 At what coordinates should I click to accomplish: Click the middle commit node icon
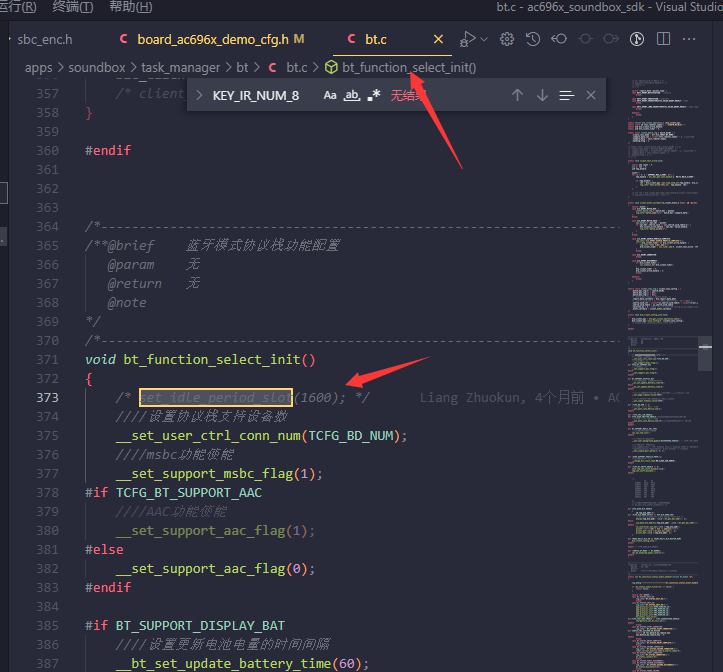coord(585,39)
